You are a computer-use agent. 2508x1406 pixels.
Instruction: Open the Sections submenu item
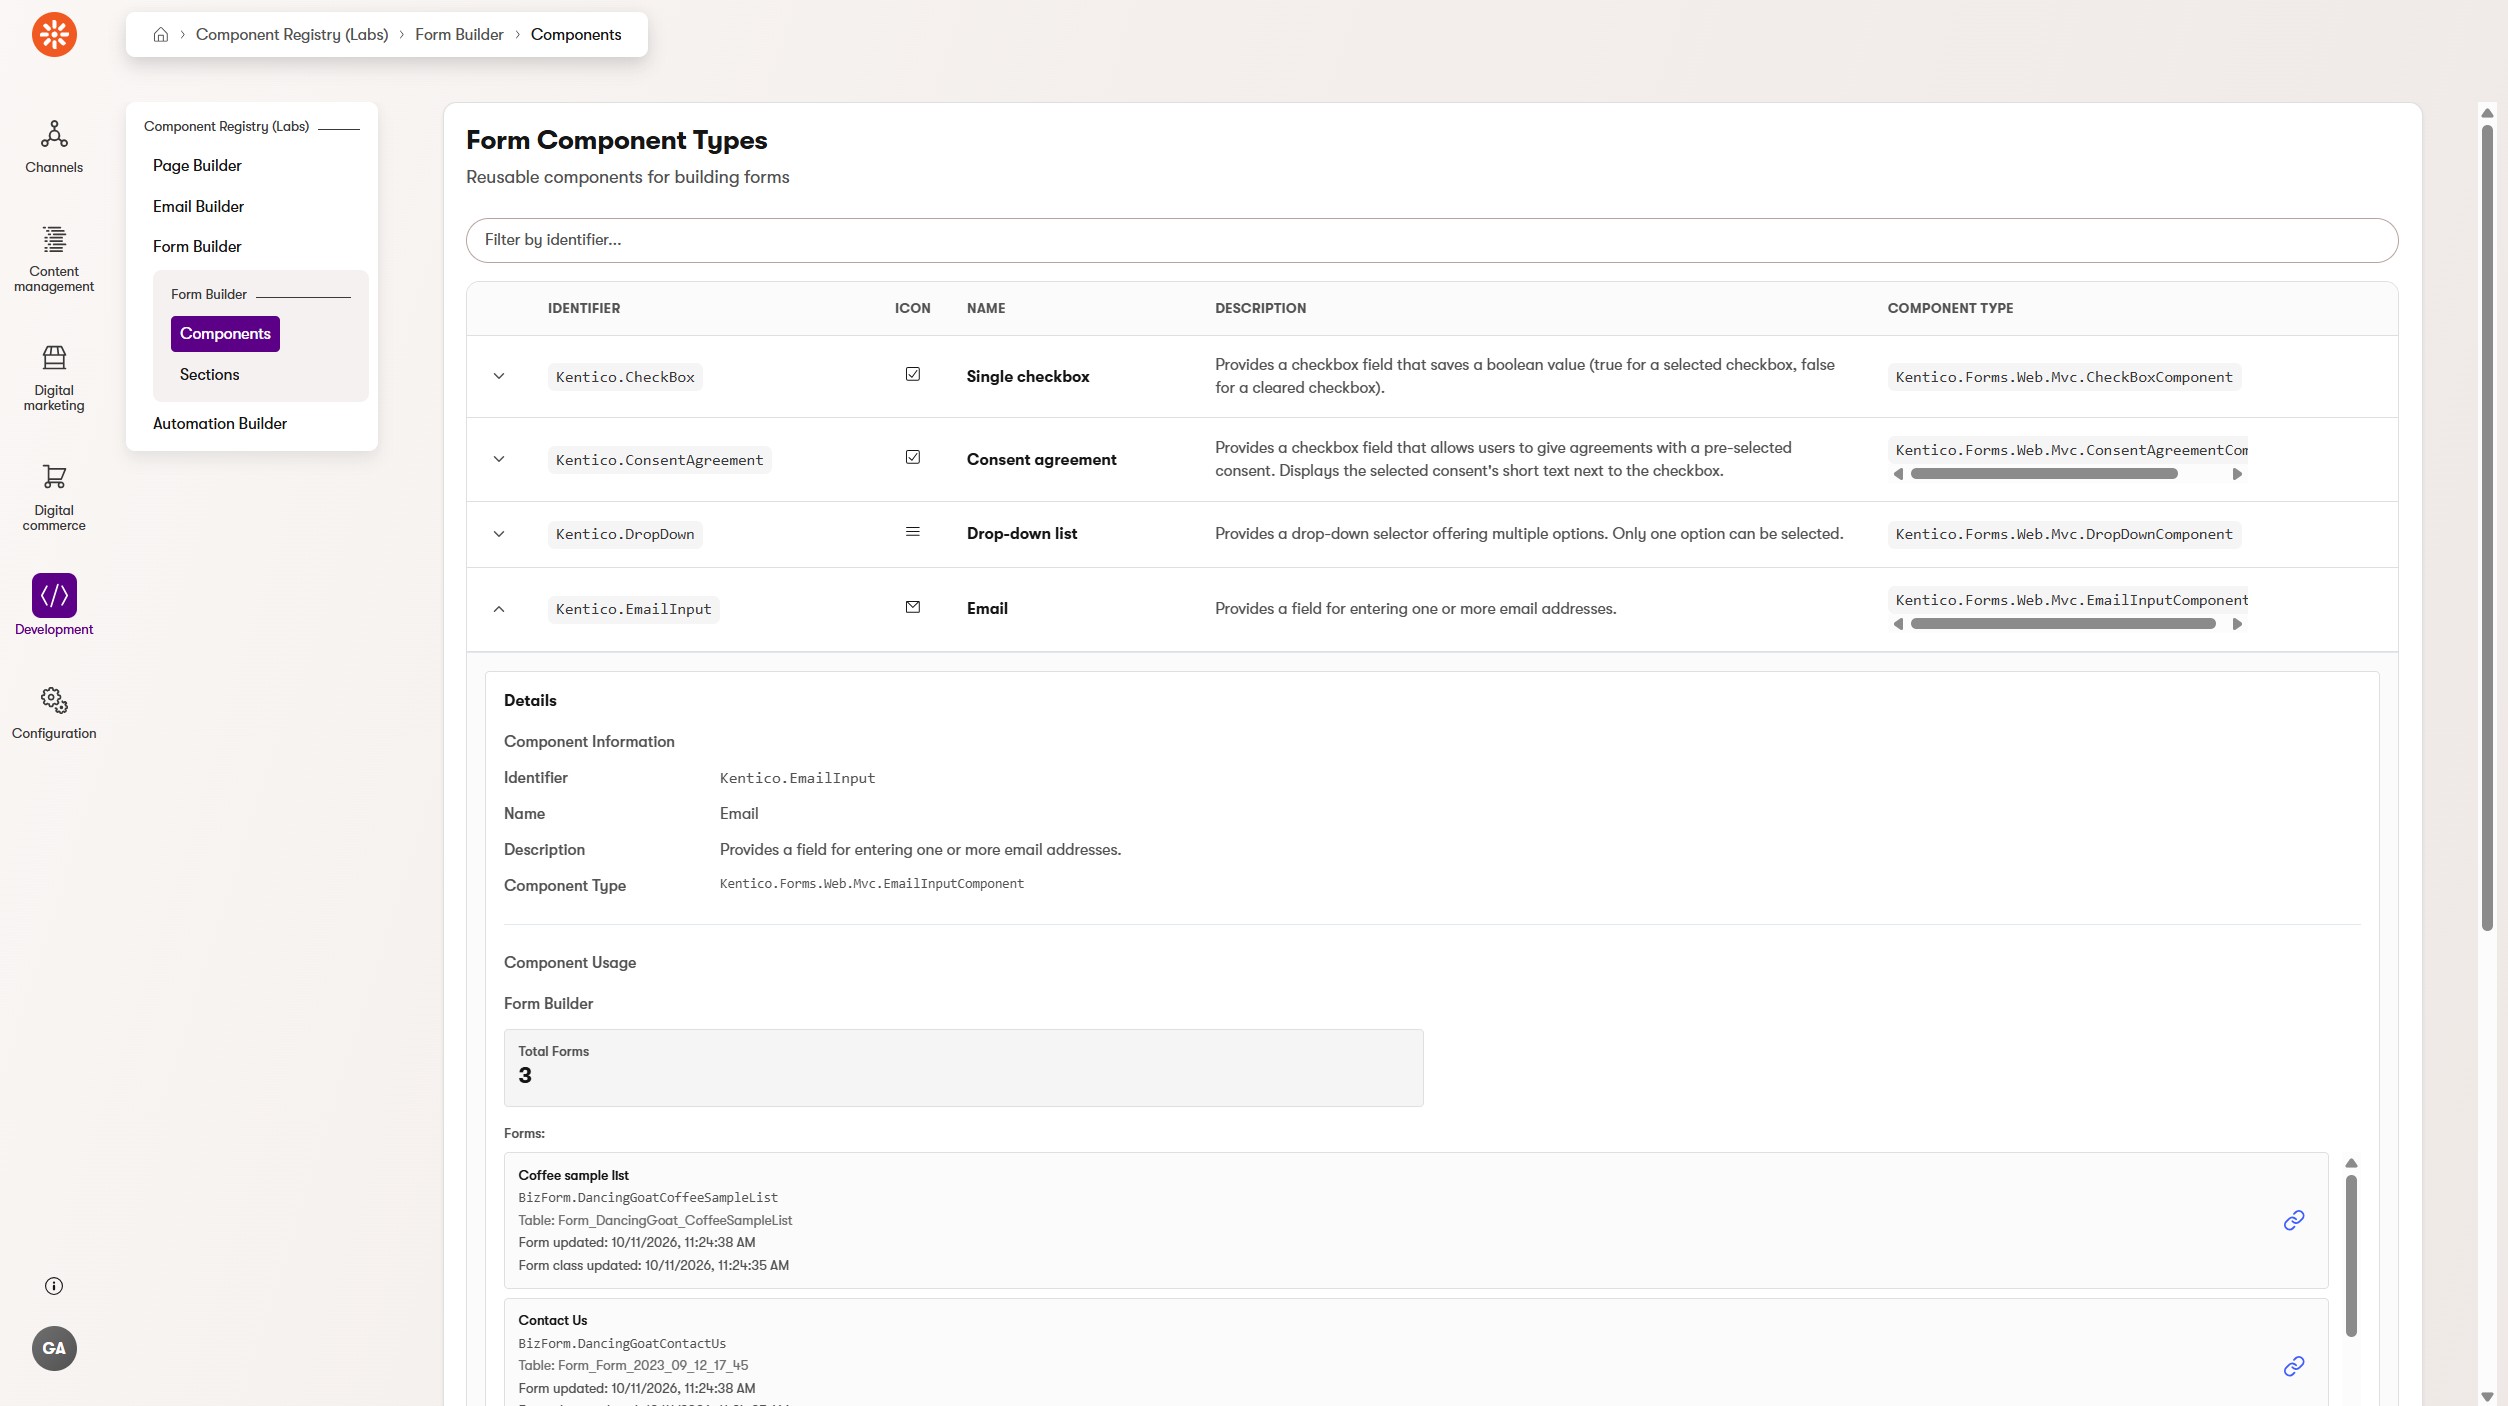tap(209, 375)
